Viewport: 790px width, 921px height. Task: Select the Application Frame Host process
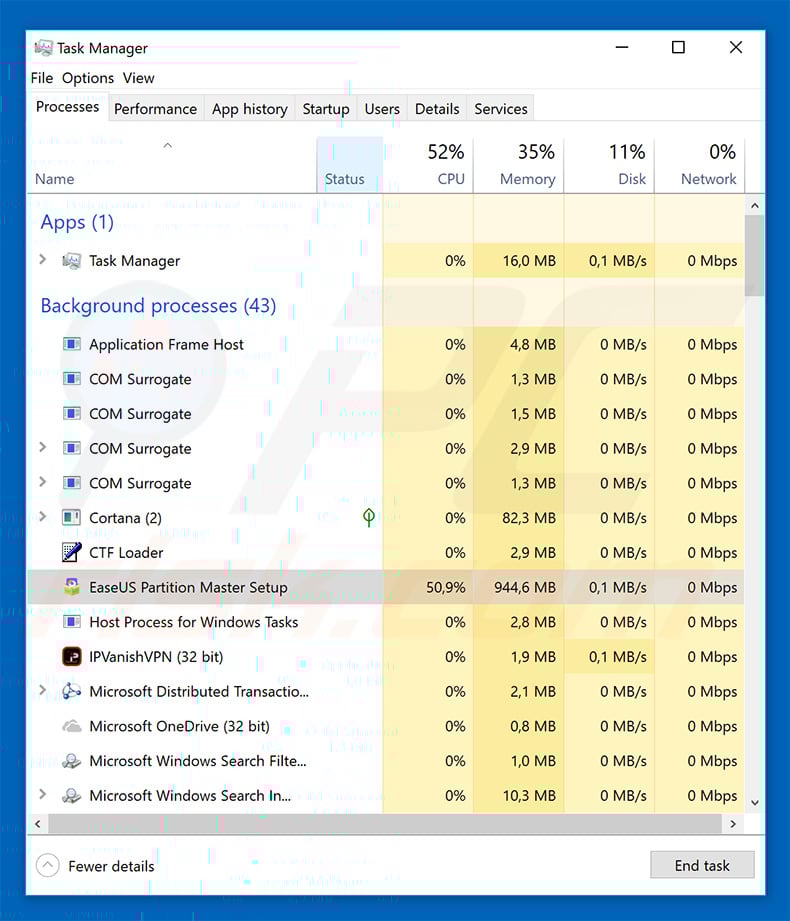click(x=386, y=344)
